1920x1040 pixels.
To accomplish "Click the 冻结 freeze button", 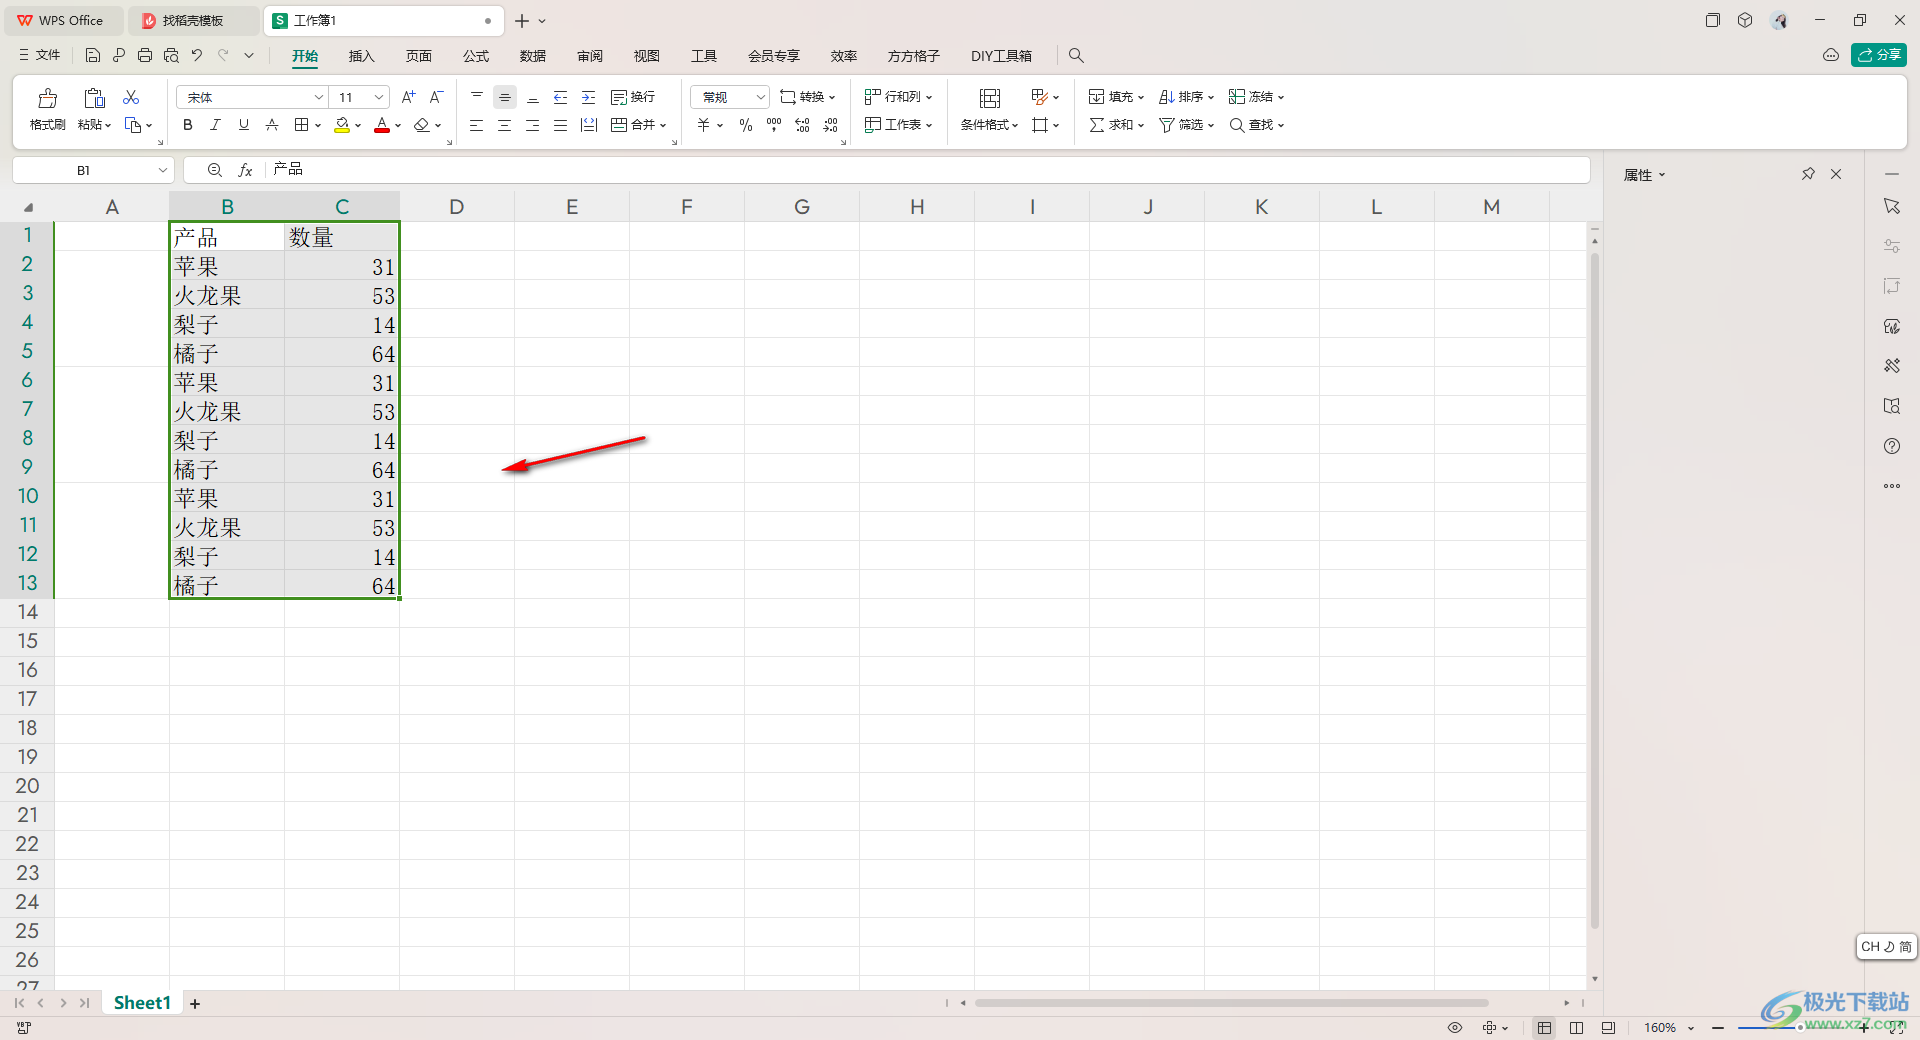I will point(1257,97).
